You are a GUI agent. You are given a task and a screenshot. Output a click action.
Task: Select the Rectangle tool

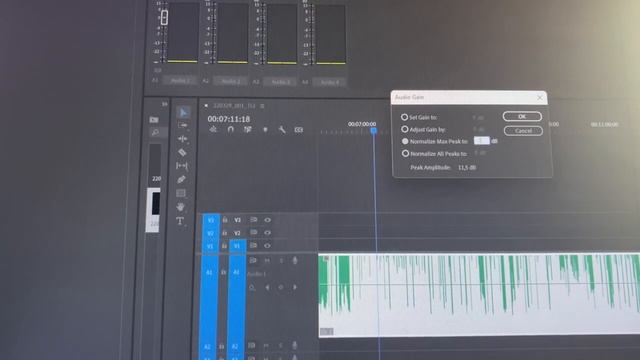pos(181,193)
